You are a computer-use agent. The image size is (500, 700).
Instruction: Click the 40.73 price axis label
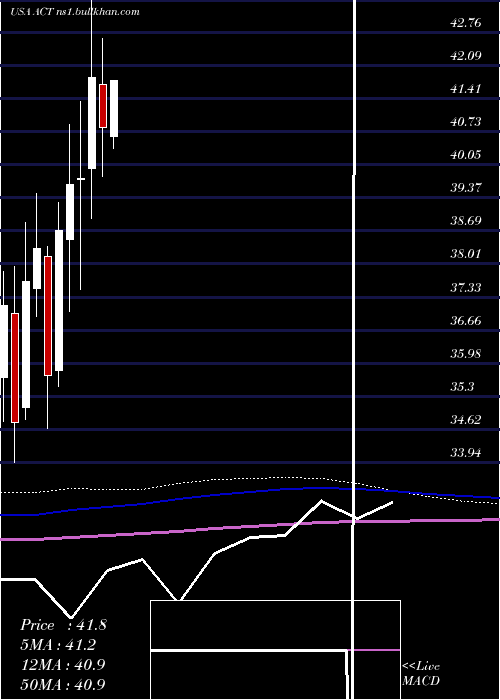click(x=466, y=122)
